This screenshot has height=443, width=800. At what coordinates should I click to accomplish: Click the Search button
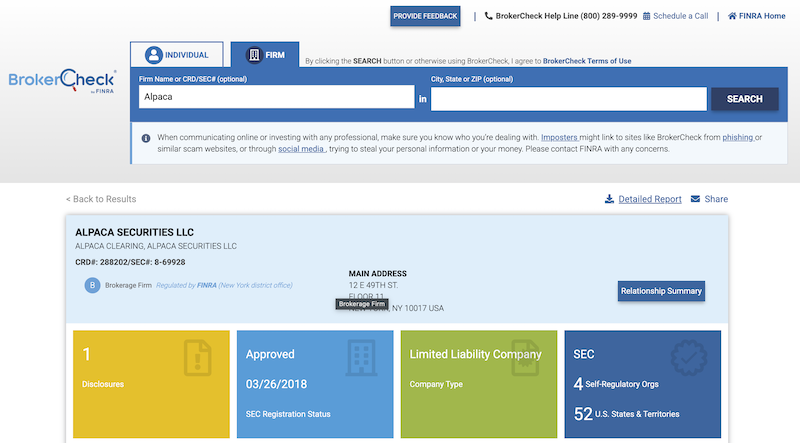(744, 99)
